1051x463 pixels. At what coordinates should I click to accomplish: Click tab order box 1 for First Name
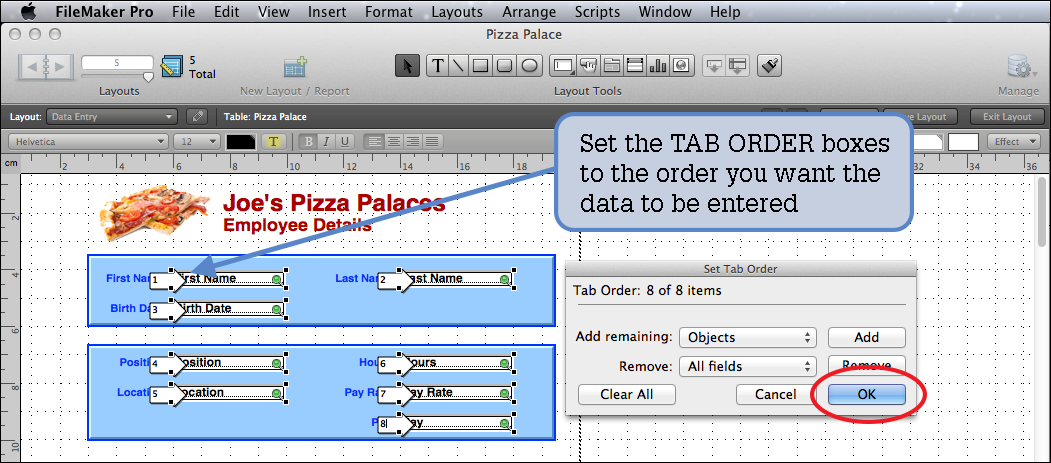(x=160, y=280)
